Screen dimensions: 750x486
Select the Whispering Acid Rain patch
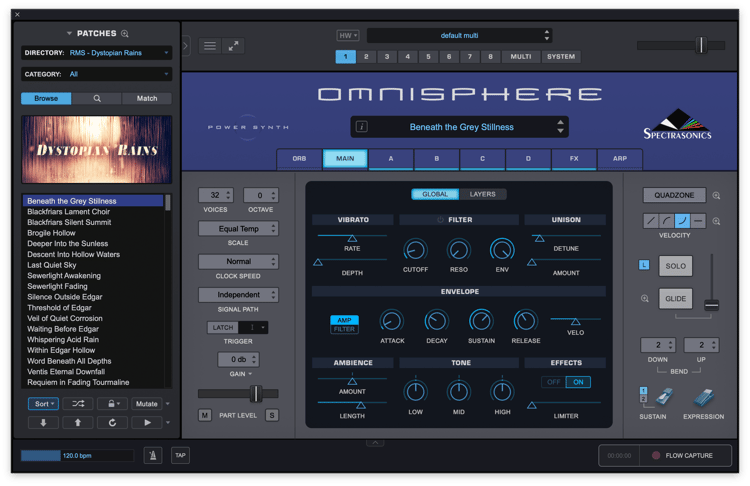[63, 340]
